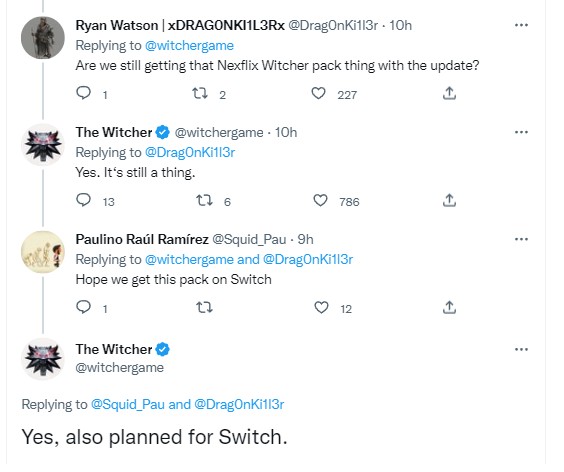Image resolution: width=564 pixels, height=472 pixels.
Task: Like Ryan Watson's tweet with 227 likes
Action: 318,94
